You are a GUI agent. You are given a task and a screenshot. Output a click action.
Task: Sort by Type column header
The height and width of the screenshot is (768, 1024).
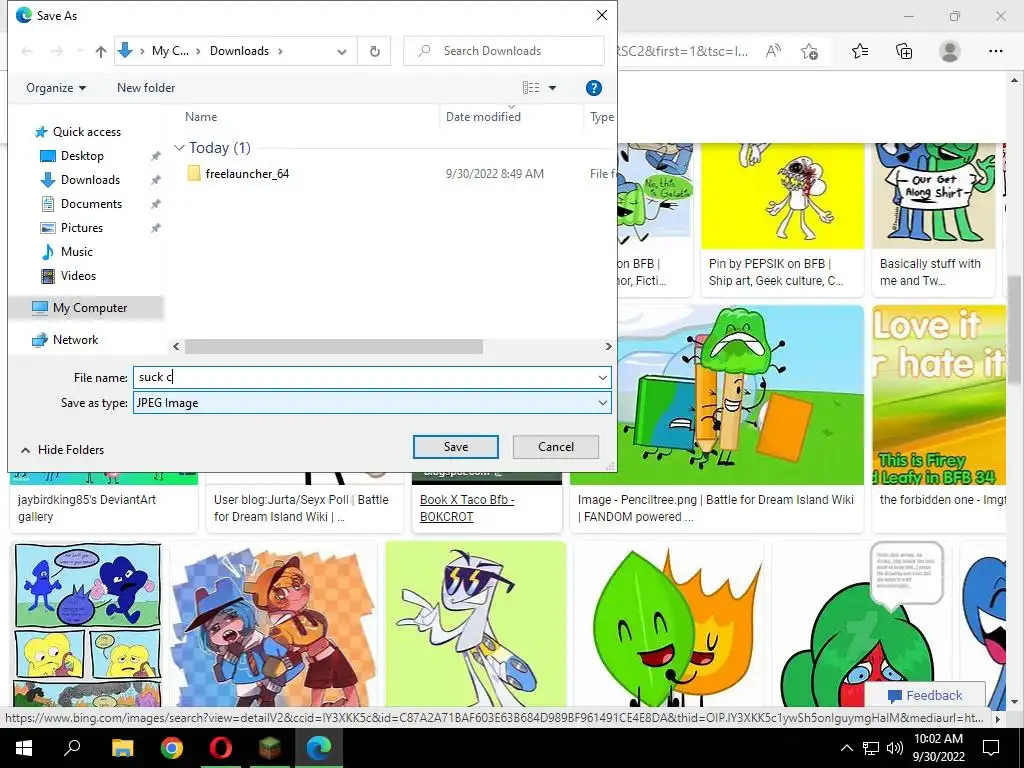[x=601, y=117]
